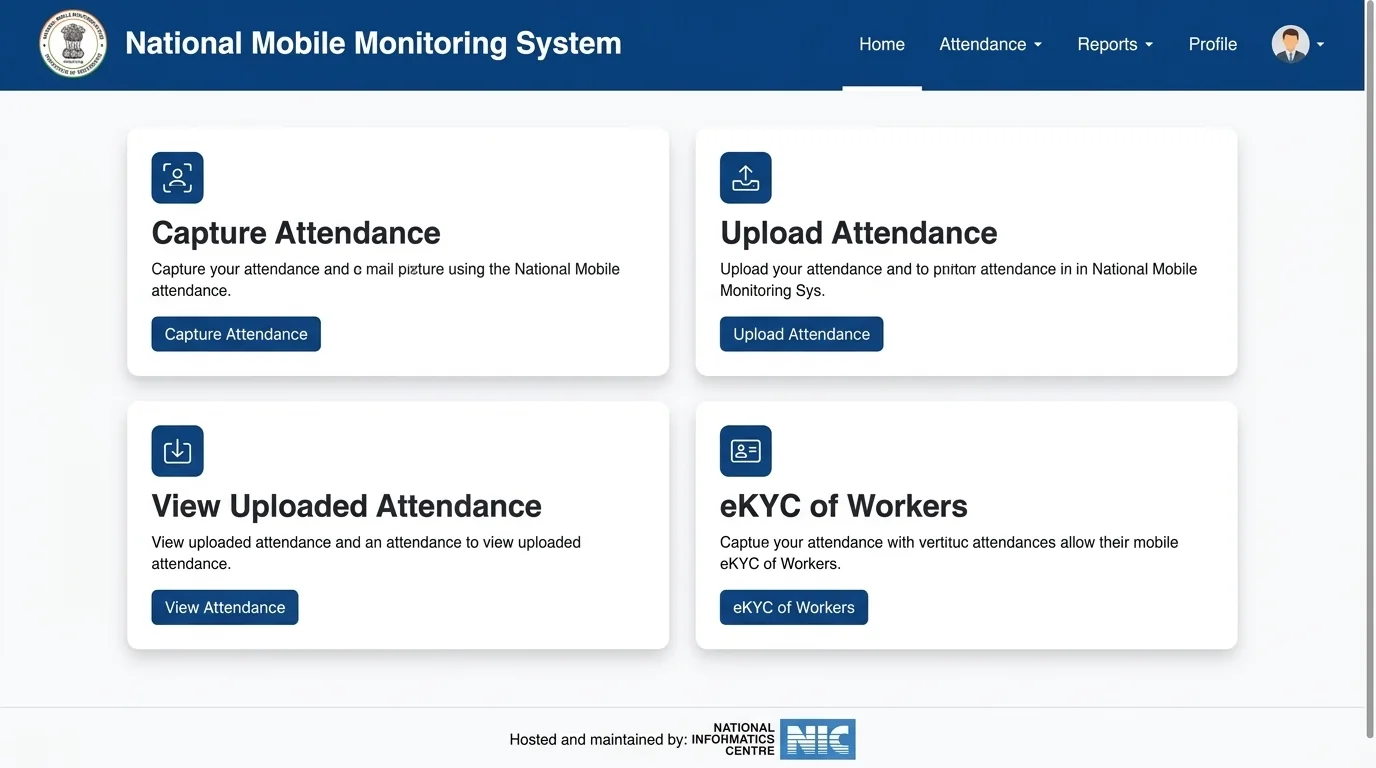1376x768 pixels.
Task: Open the Attendance dropdown menu
Action: pos(990,44)
